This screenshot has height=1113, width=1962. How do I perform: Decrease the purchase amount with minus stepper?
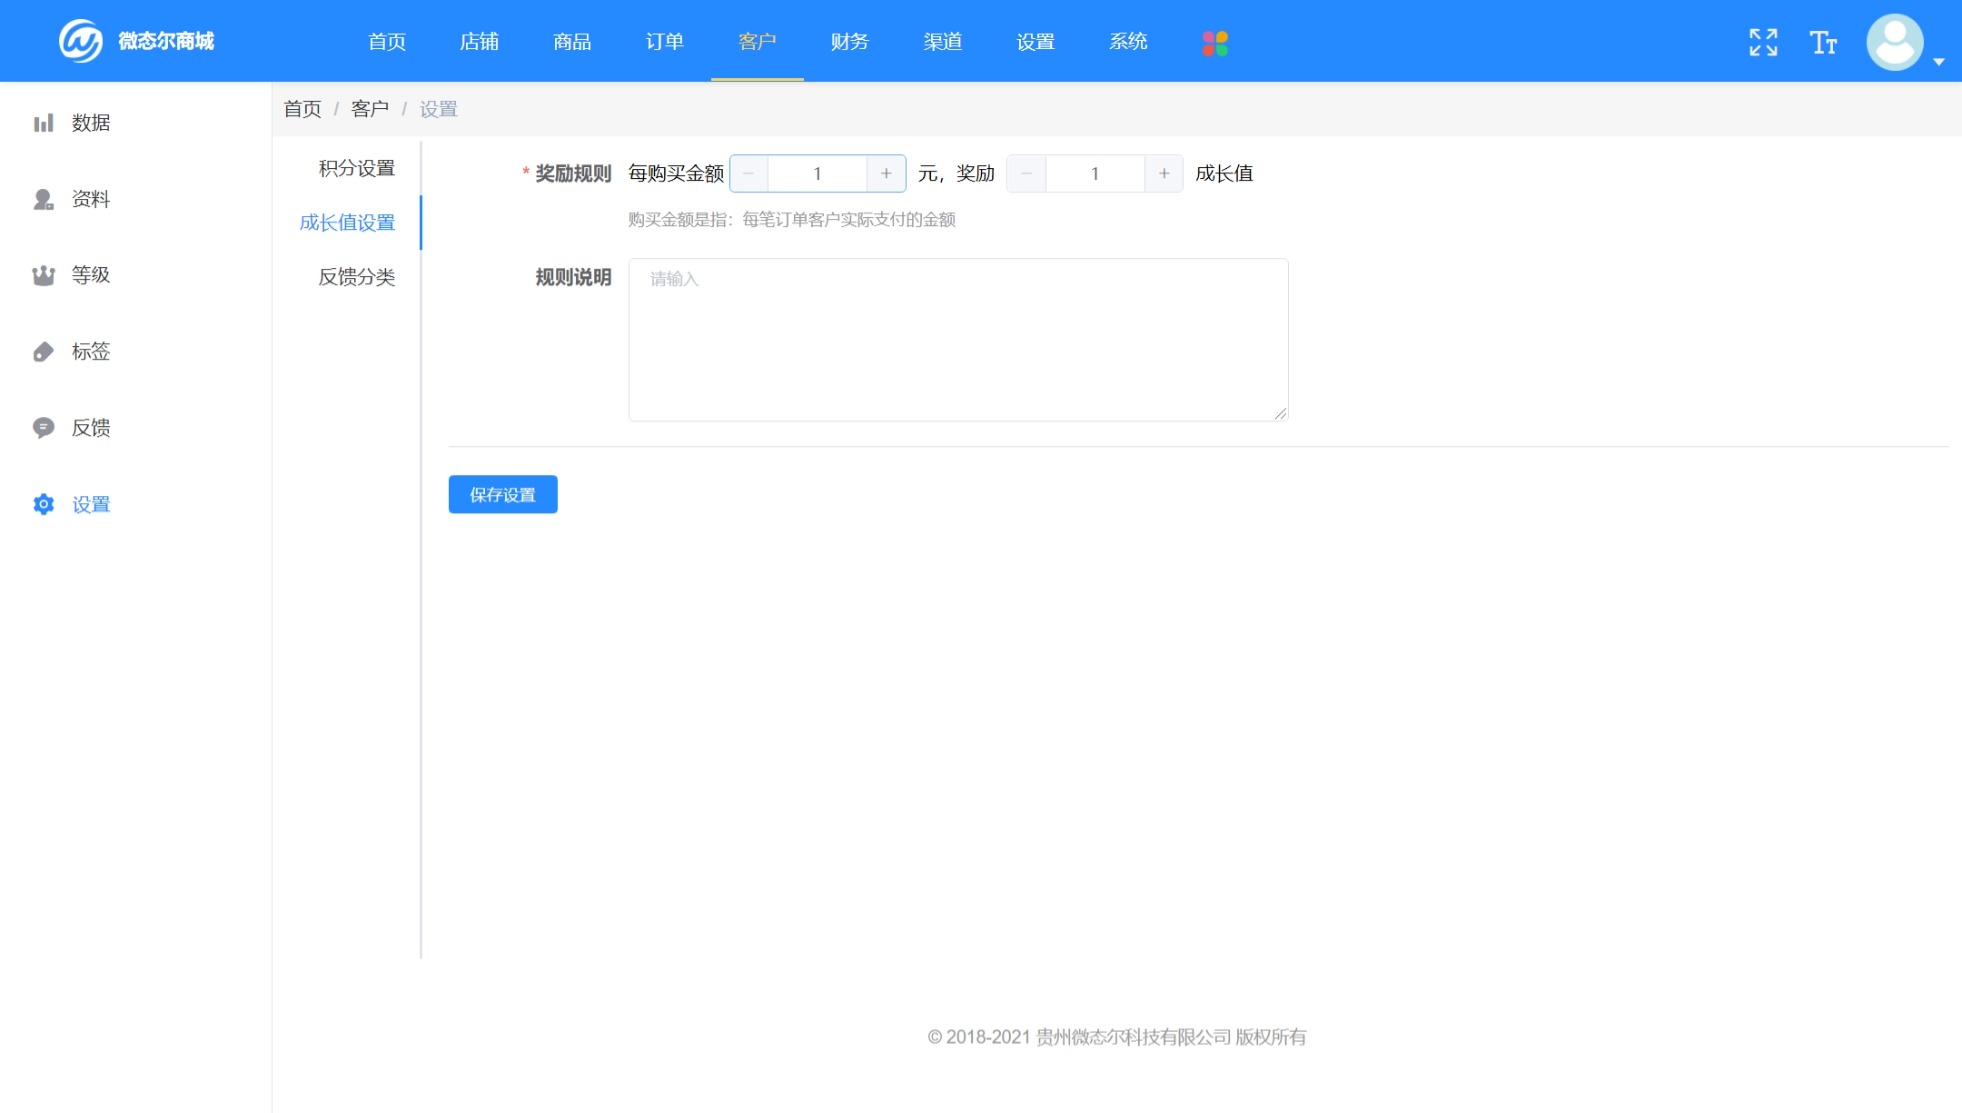748,173
